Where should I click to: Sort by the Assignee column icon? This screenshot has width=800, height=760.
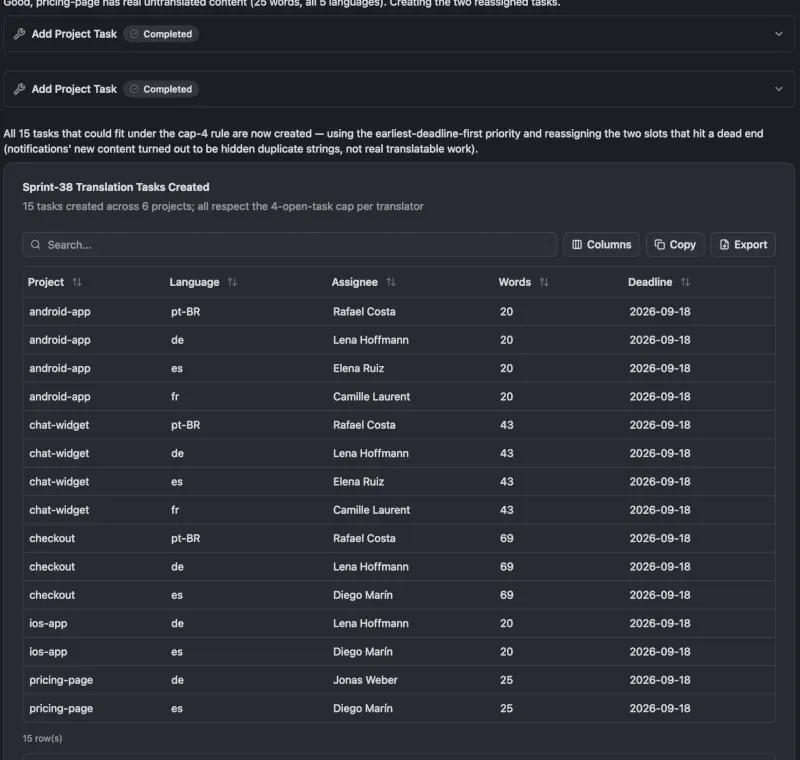[391, 282]
